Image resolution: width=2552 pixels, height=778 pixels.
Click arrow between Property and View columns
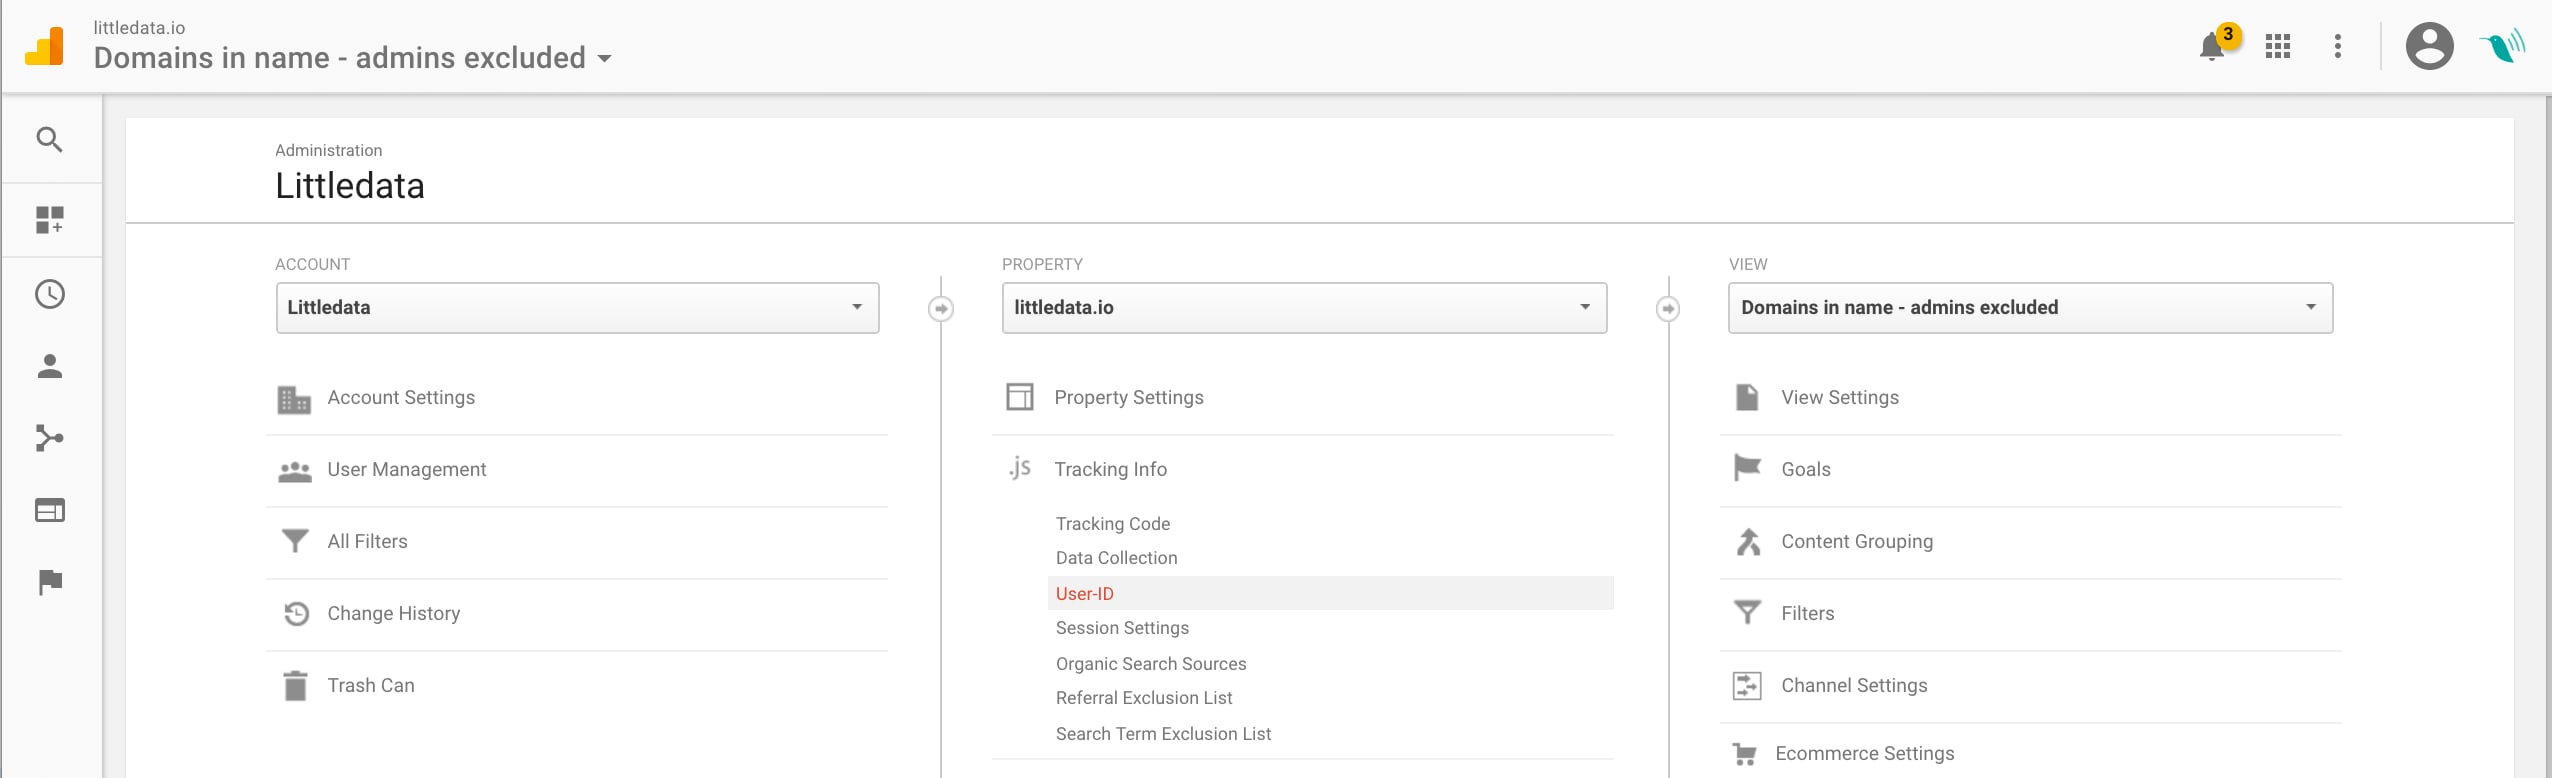click(1668, 308)
